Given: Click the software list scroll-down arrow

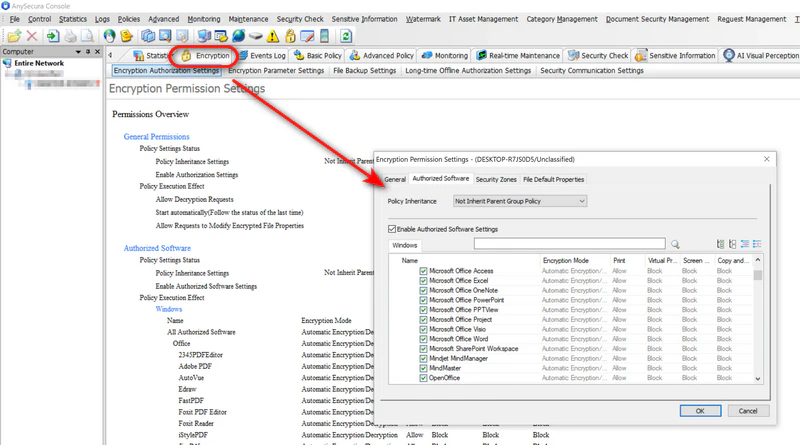Looking at the screenshot, I should coord(758,379).
